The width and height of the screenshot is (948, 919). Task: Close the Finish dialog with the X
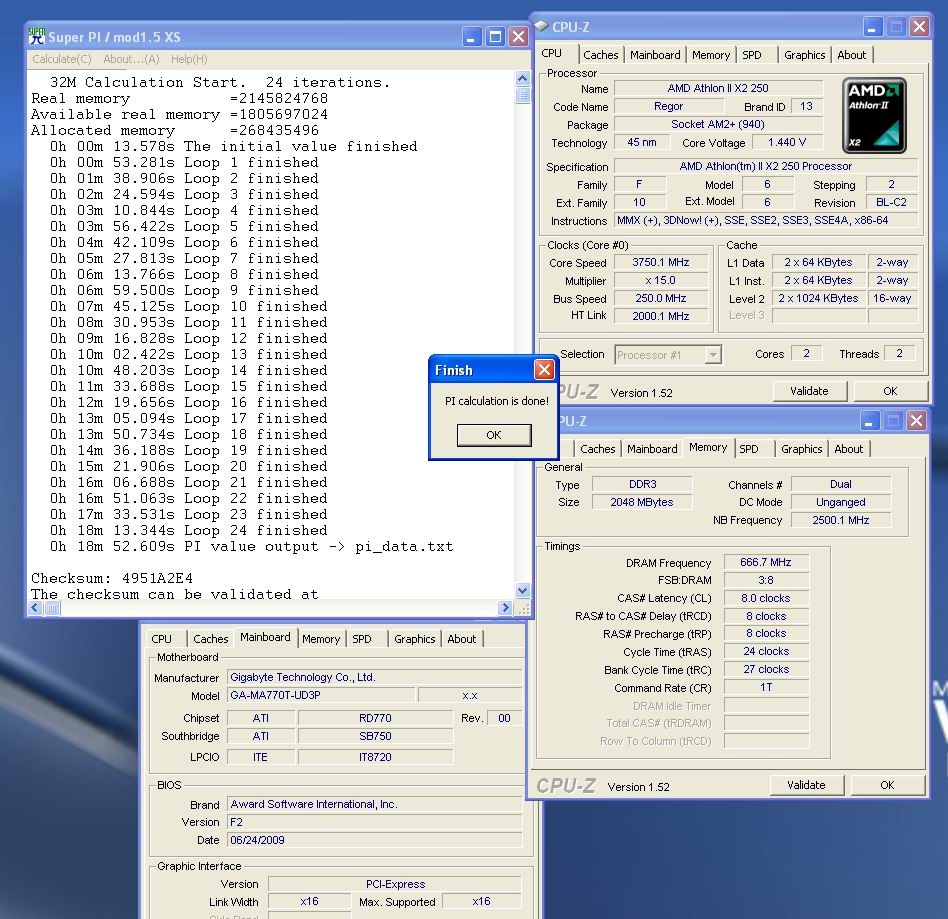point(544,369)
